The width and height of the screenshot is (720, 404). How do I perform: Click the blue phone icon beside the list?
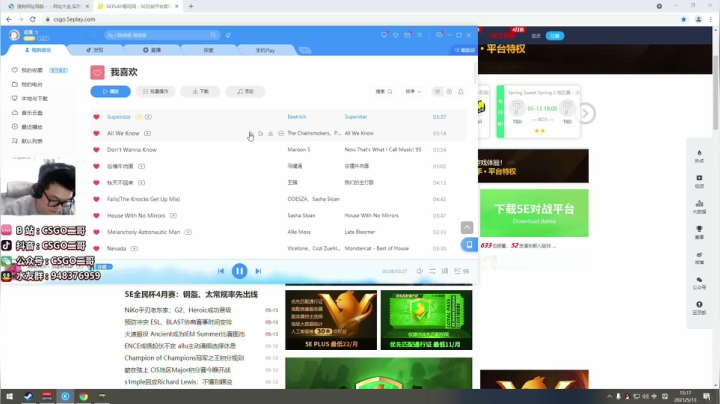point(469,245)
